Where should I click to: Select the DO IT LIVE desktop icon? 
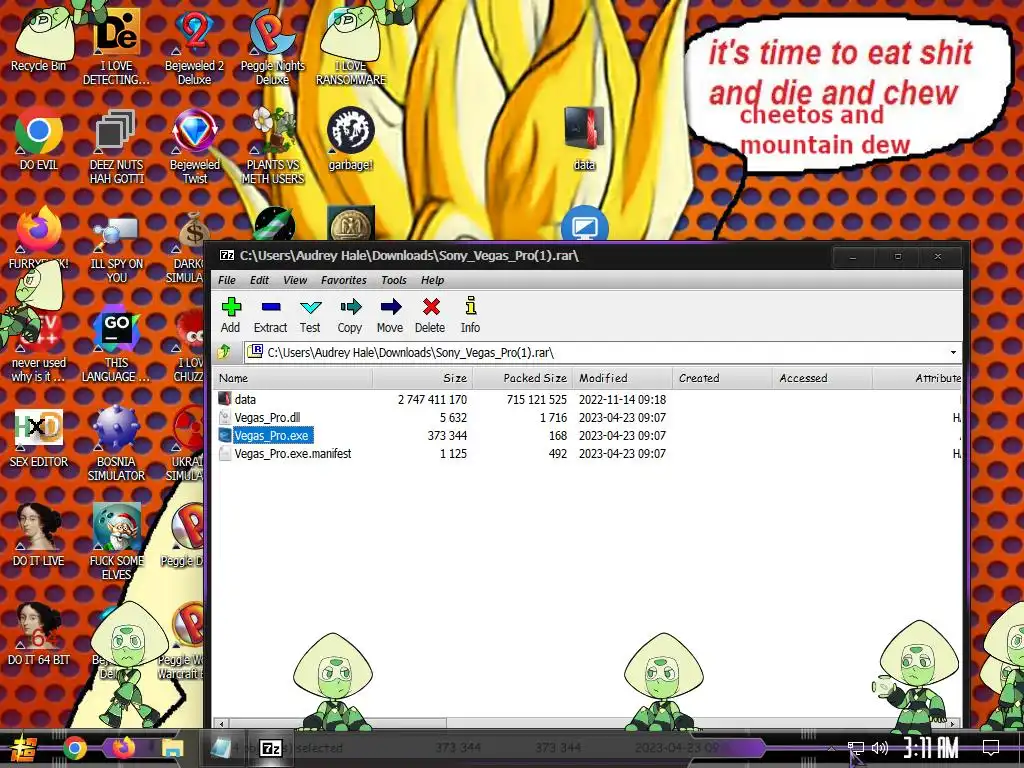[x=39, y=536]
